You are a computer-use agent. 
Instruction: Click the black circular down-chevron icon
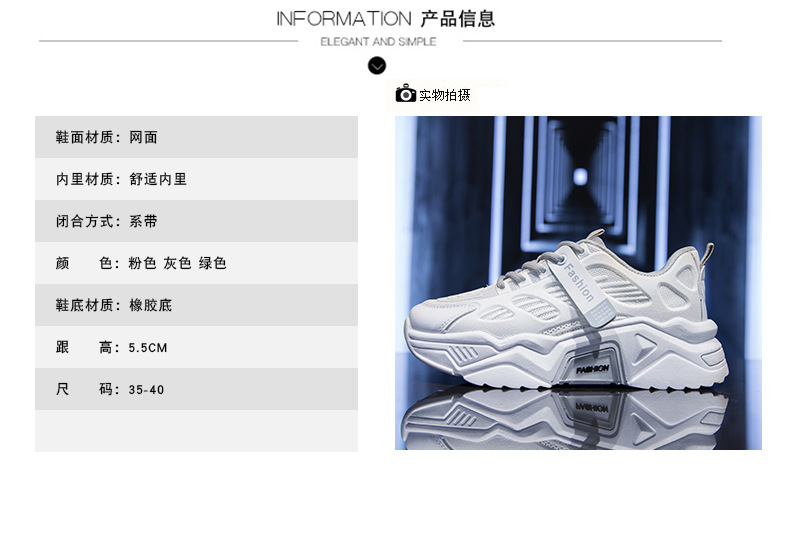(377, 65)
